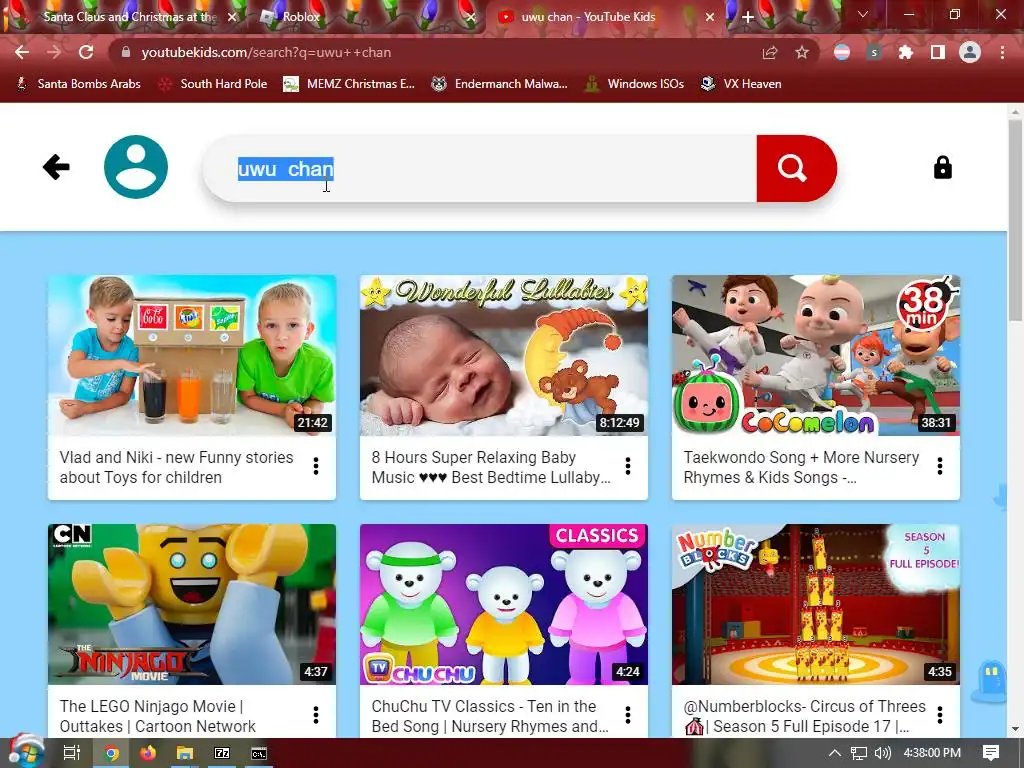
Task: Open the video titled '8 Hours Super Relaxing Baby'
Action: 491,467
